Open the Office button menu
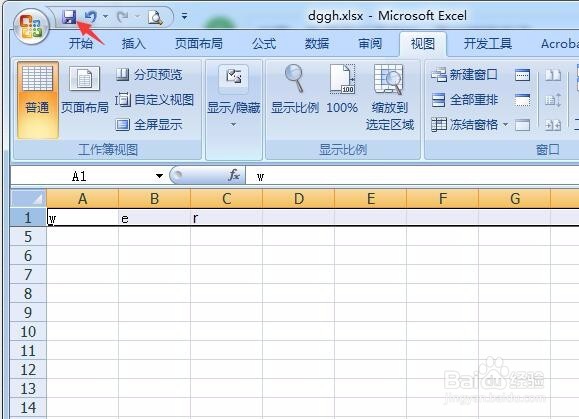This screenshot has width=579, height=419. [x=31, y=26]
